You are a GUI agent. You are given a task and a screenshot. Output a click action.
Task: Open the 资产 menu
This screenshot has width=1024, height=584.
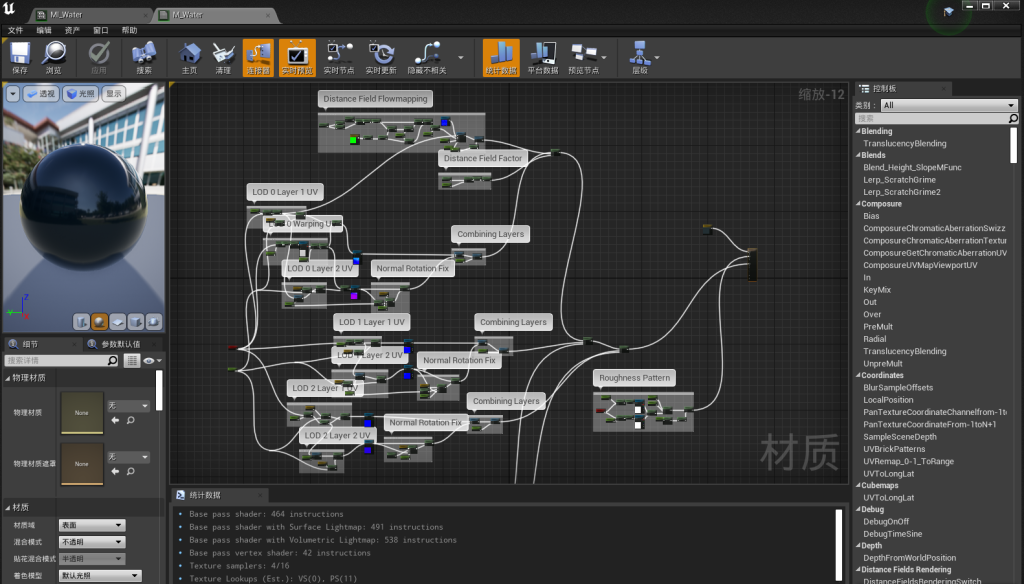pyautogui.click(x=72, y=30)
